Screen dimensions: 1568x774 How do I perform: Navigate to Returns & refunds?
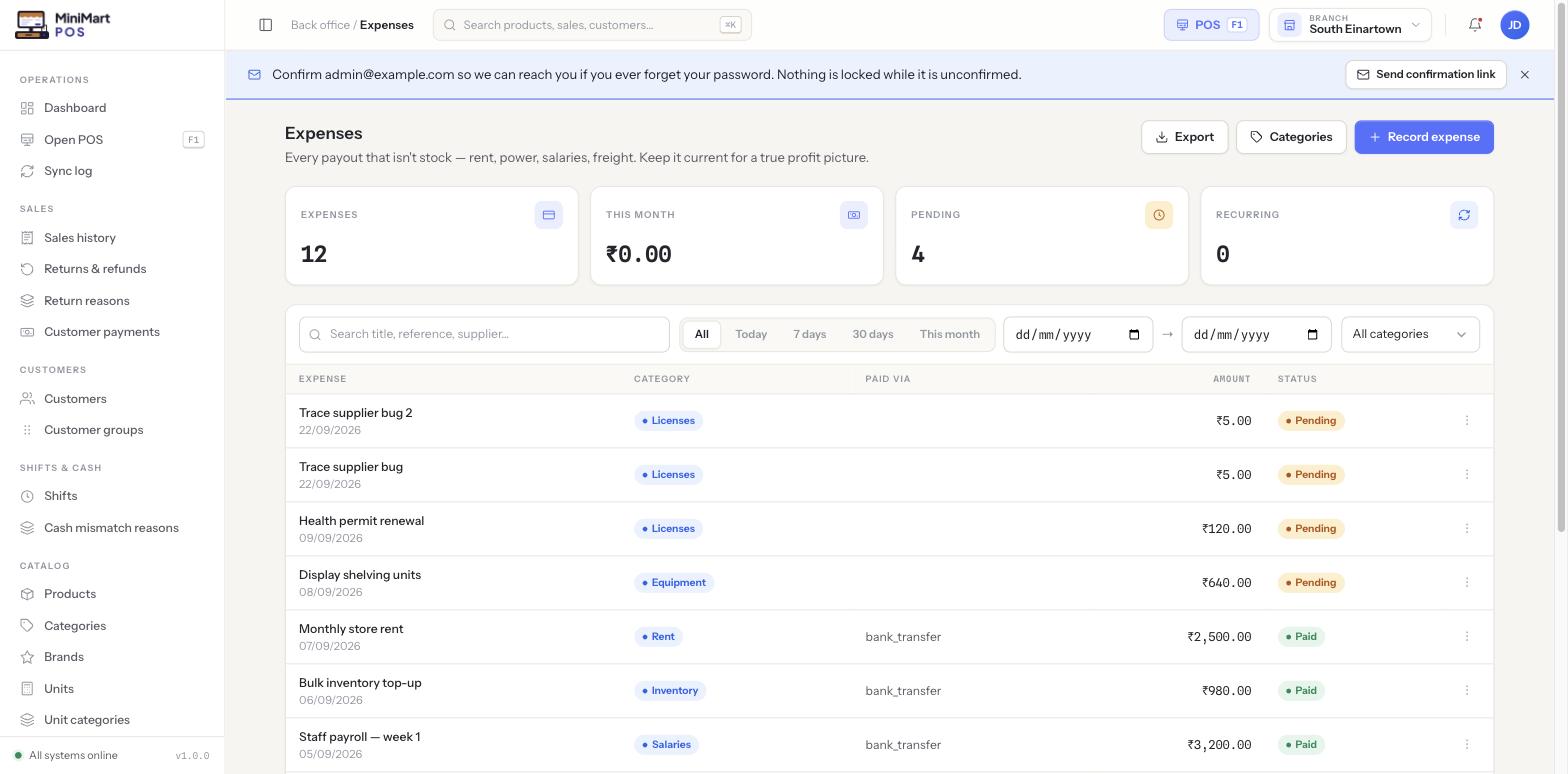click(x=112, y=269)
